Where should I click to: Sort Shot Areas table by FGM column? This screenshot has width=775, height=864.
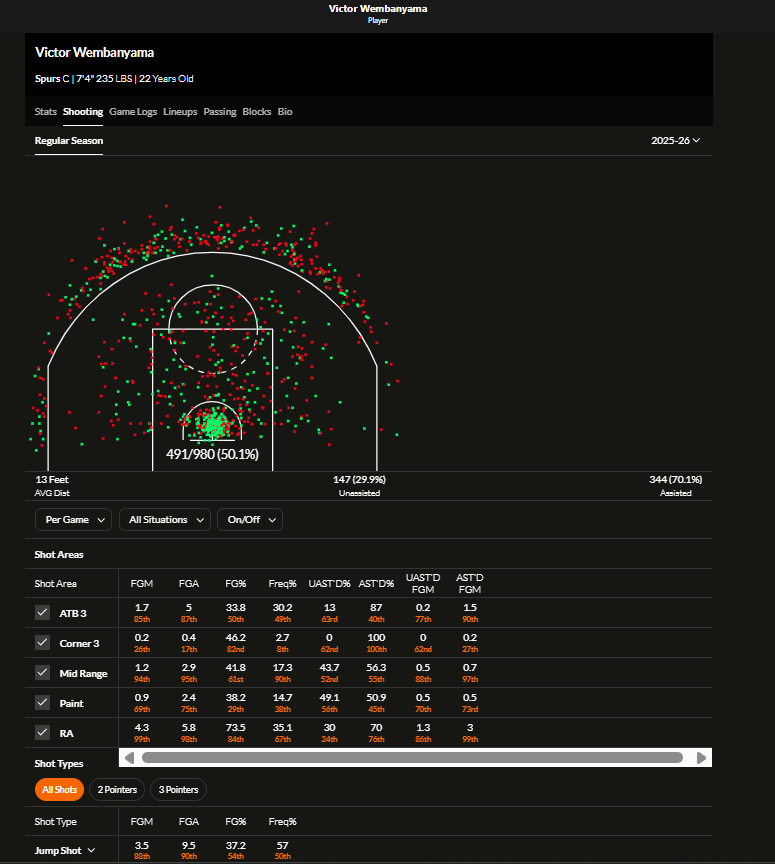click(x=142, y=584)
